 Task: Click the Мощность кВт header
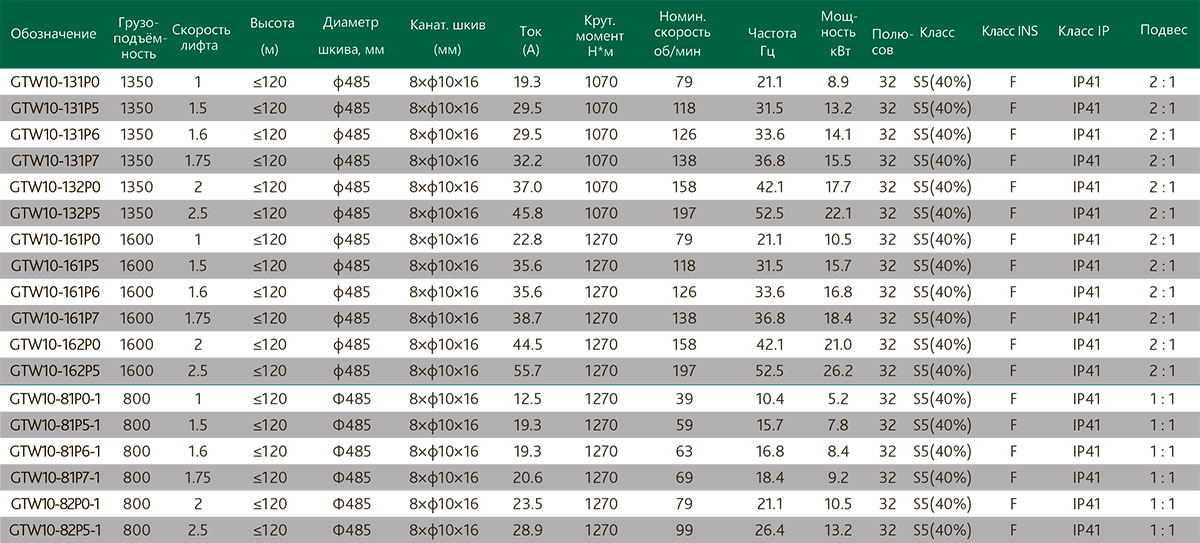tap(836, 26)
